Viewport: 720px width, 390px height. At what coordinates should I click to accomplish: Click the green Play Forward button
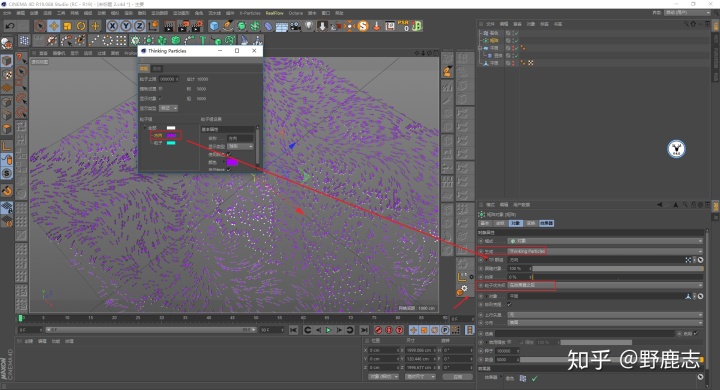point(328,330)
